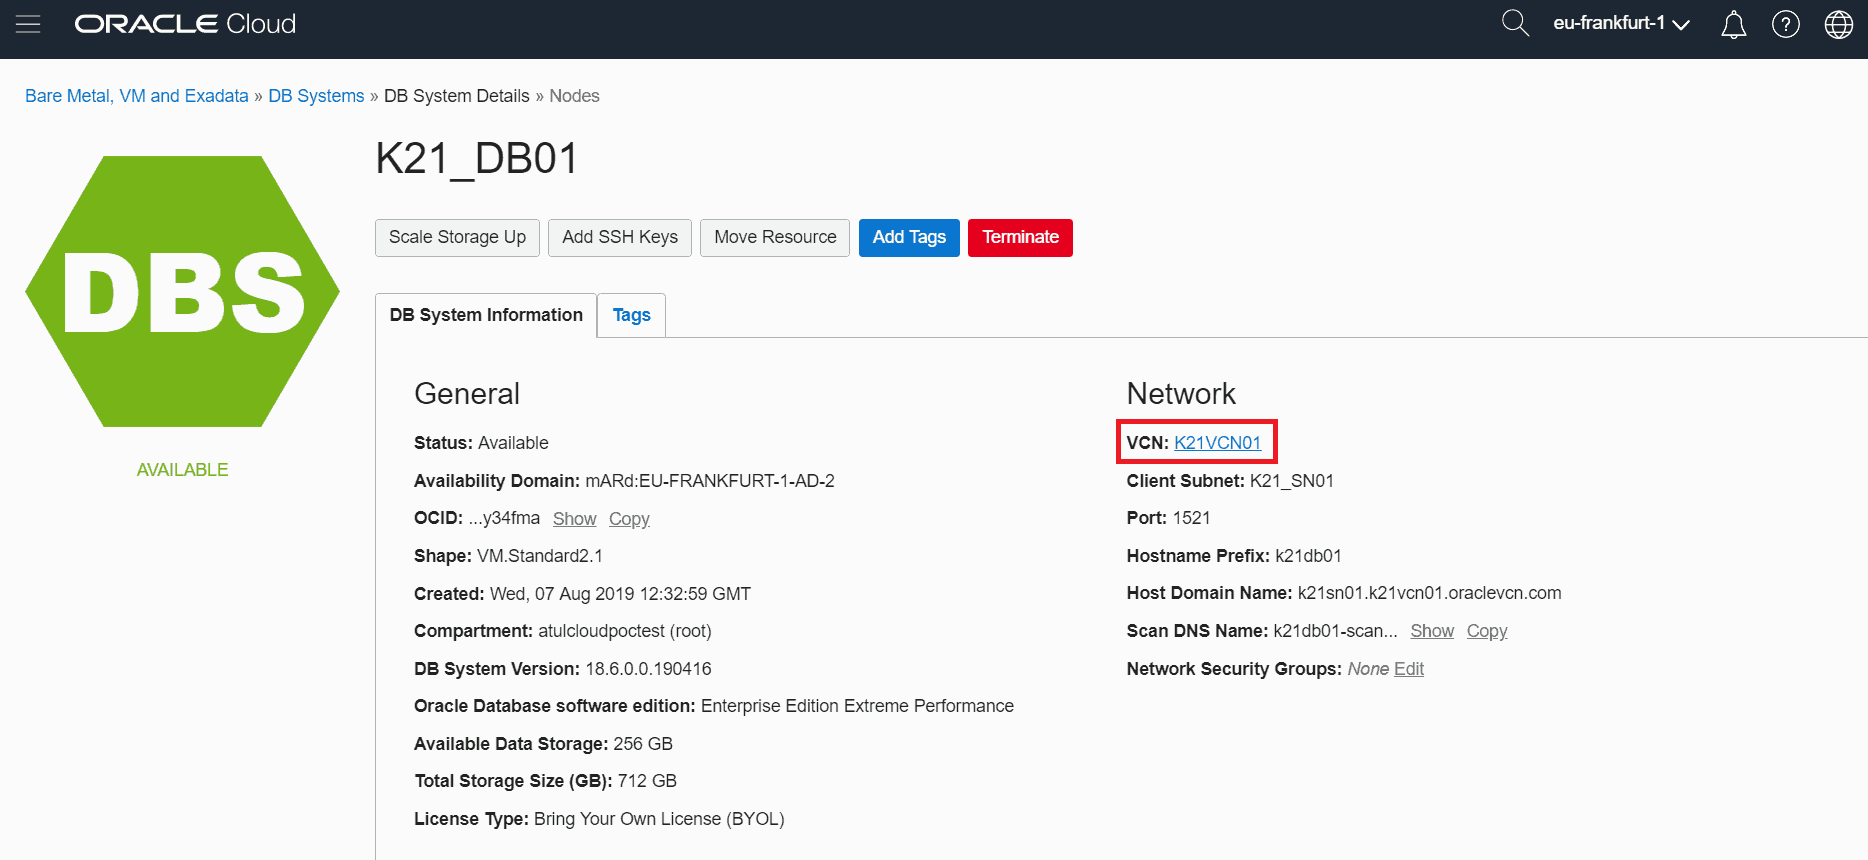The width and height of the screenshot is (1868, 860).
Task: Open the help question mark icon
Action: click(x=1785, y=24)
